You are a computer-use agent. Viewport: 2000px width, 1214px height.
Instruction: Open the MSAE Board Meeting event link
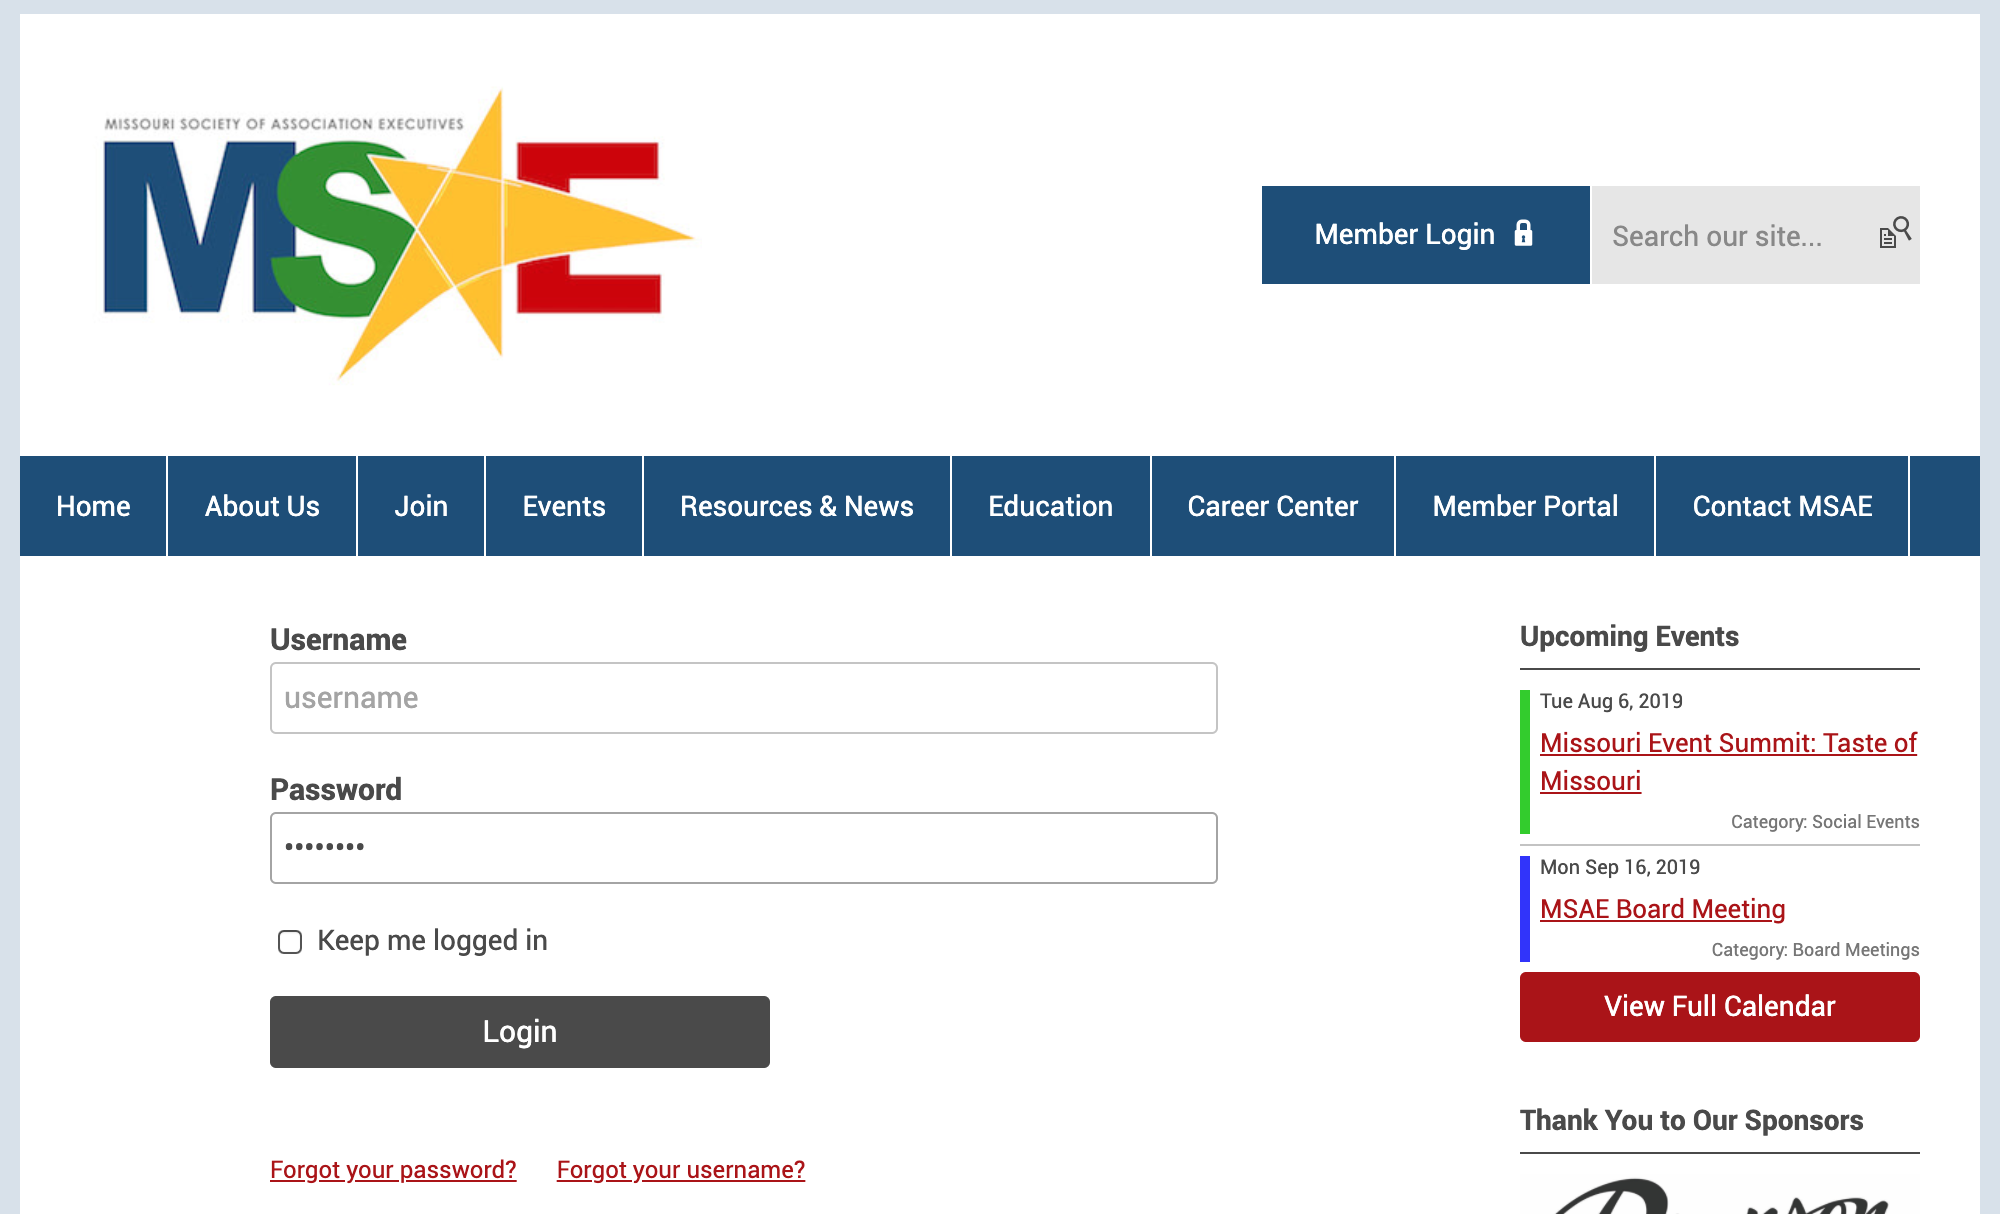pos(1663,909)
